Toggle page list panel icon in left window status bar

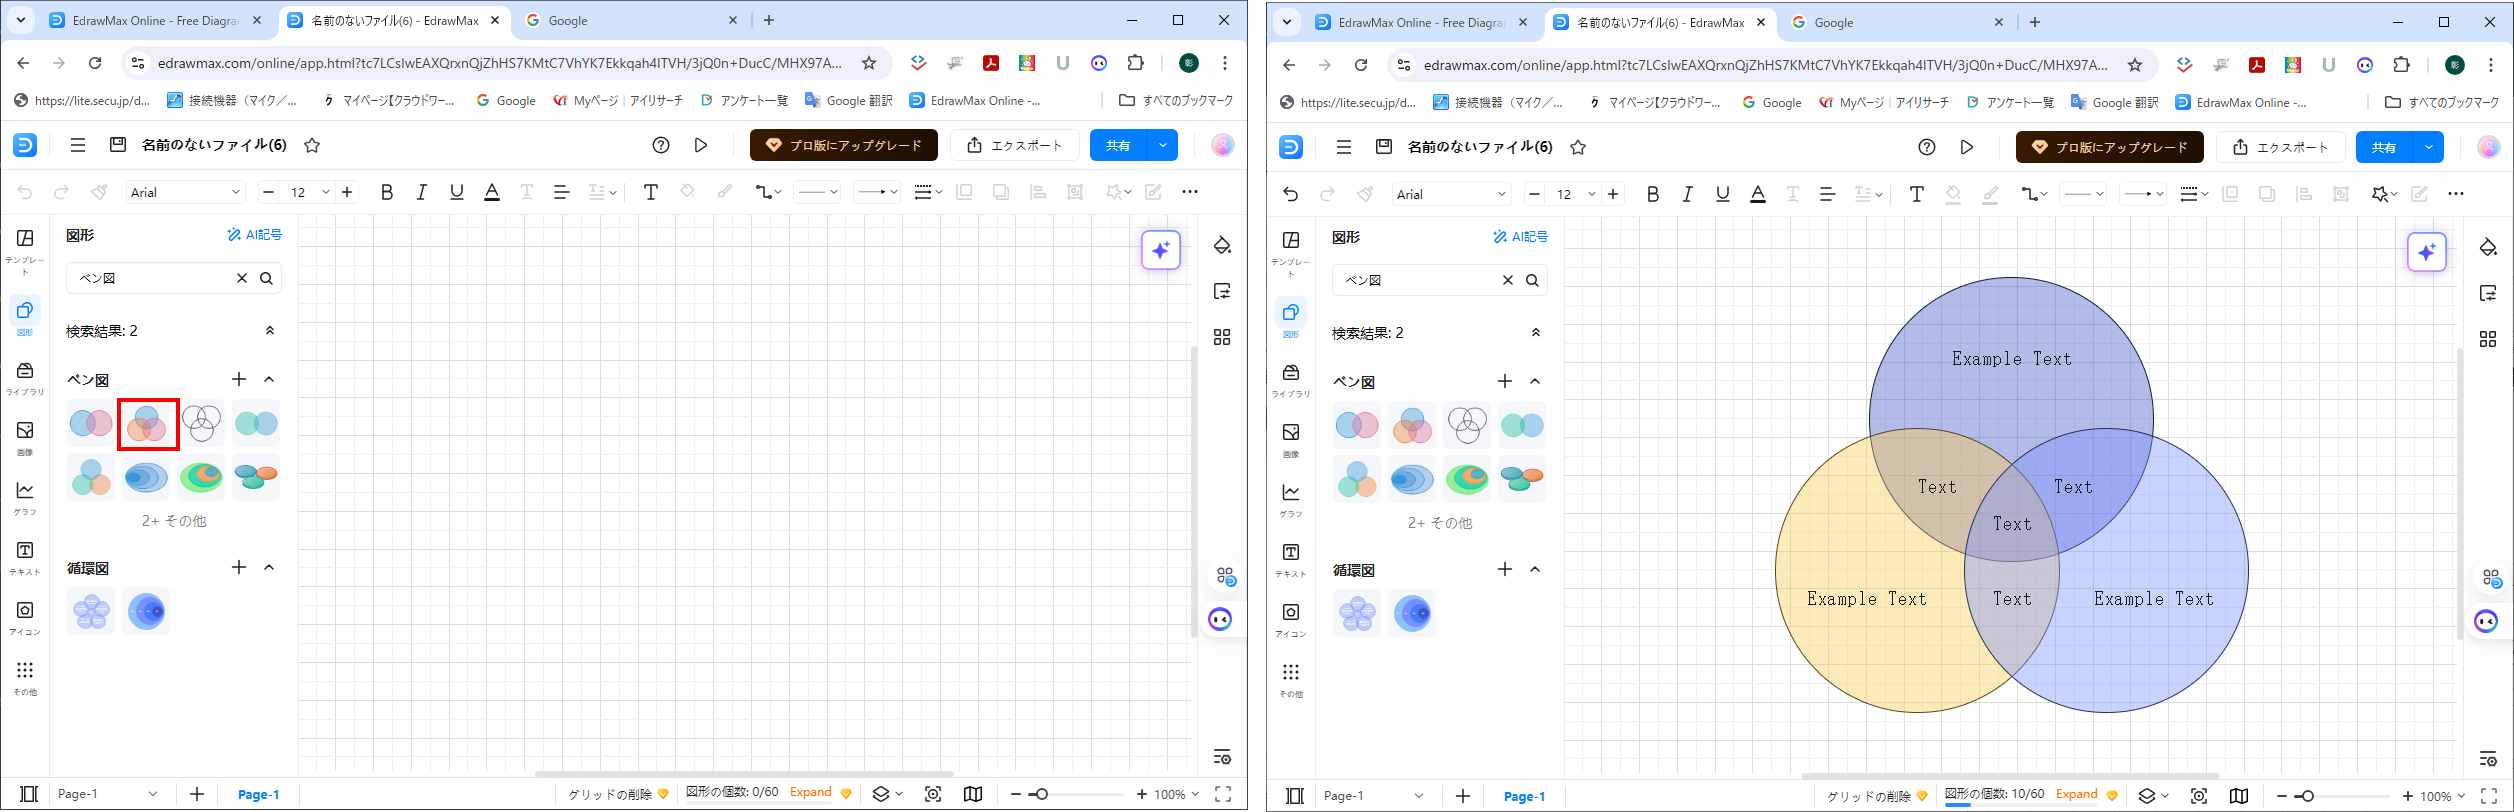(29, 794)
